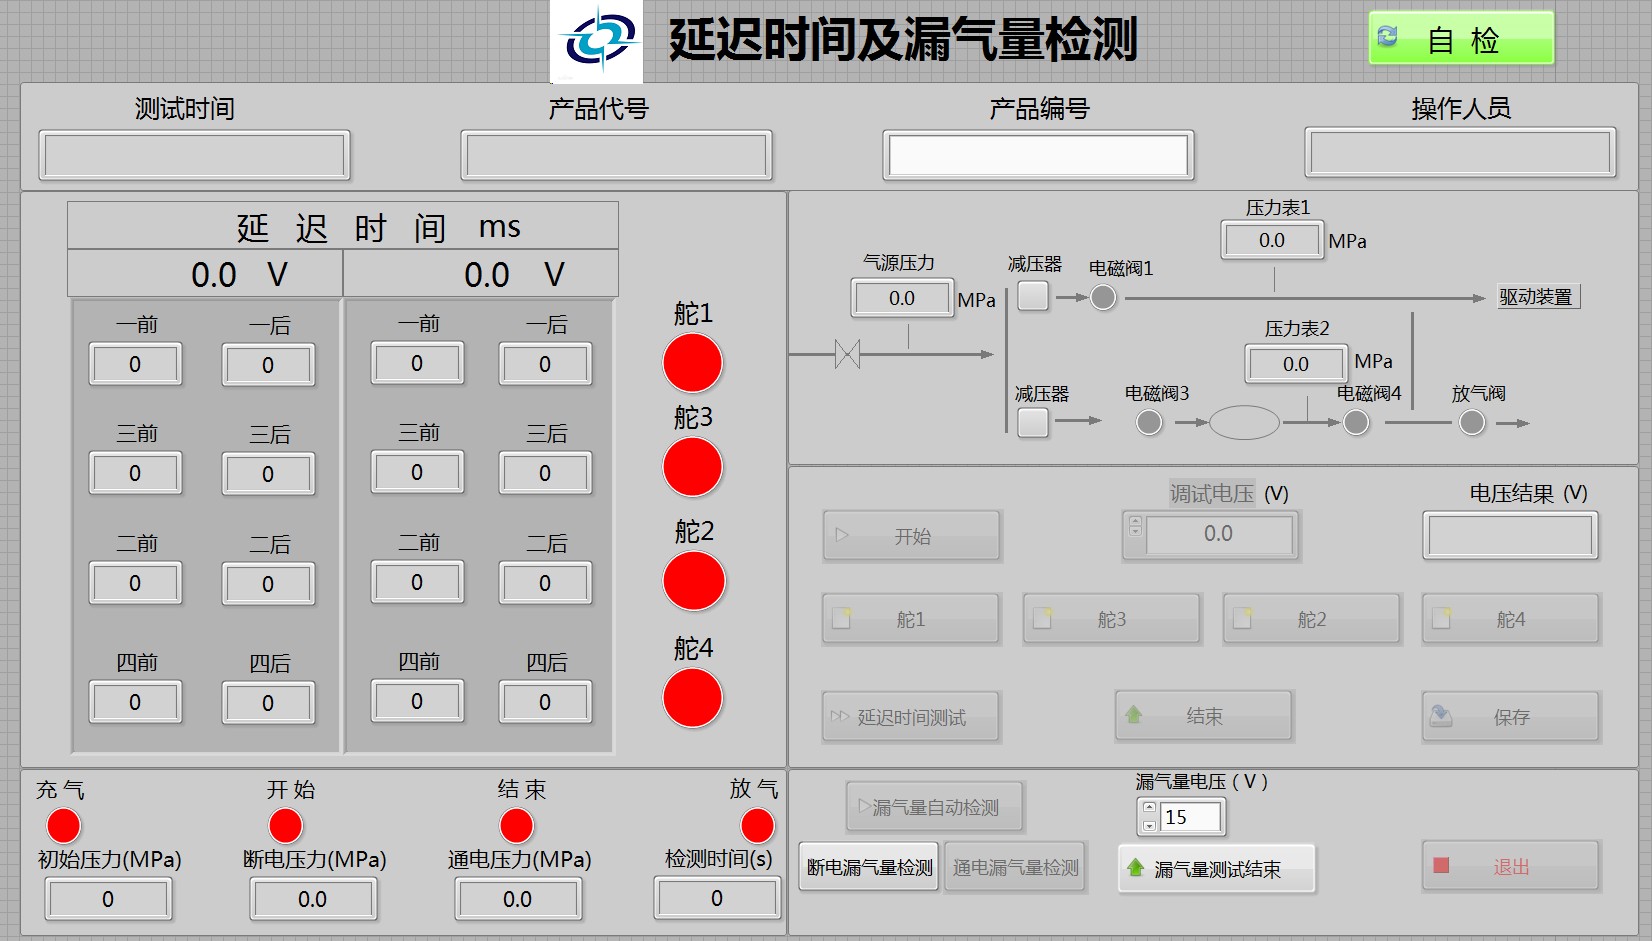Click the 通电压力(MPa) value field
Image resolution: width=1652 pixels, height=941 pixels.
[x=518, y=899]
